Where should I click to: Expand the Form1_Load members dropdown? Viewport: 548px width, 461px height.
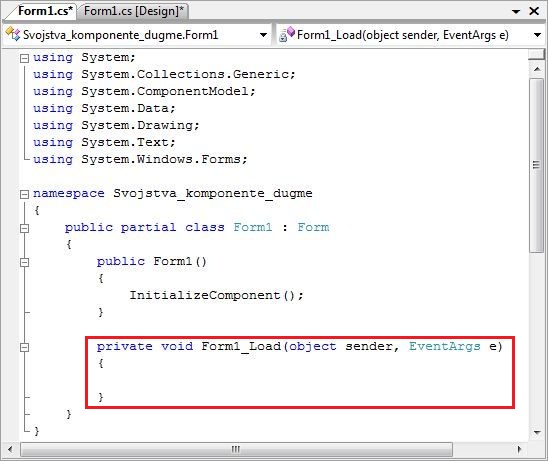(x=538, y=35)
